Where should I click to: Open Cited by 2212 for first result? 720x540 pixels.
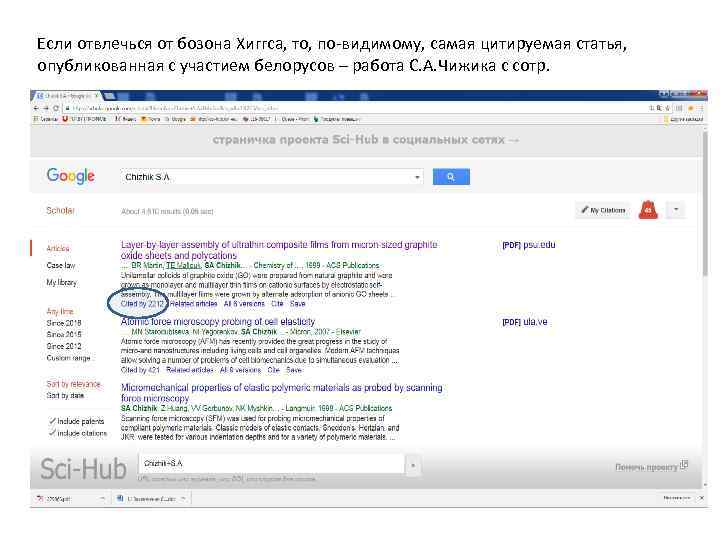tap(142, 304)
